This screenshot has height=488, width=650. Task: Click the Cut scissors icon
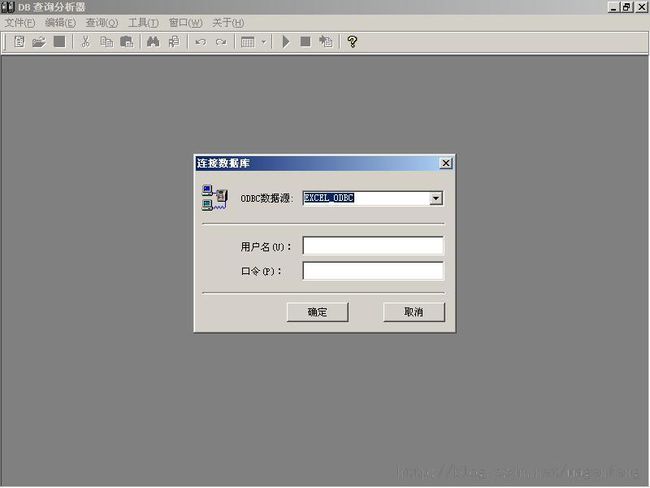coord(85,41)
